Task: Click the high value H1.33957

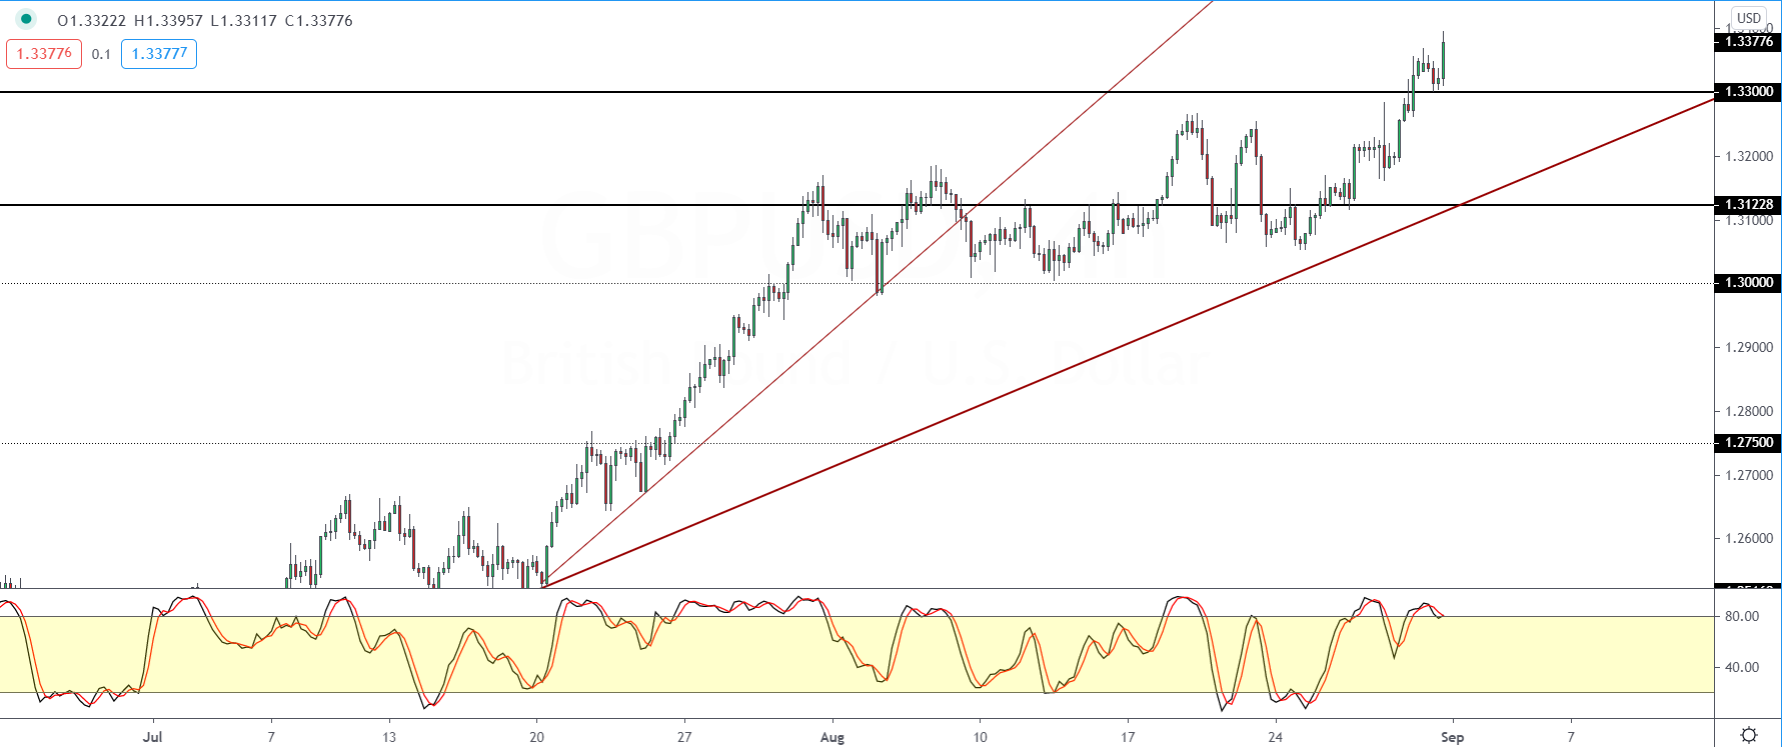Action: point(169,20)
